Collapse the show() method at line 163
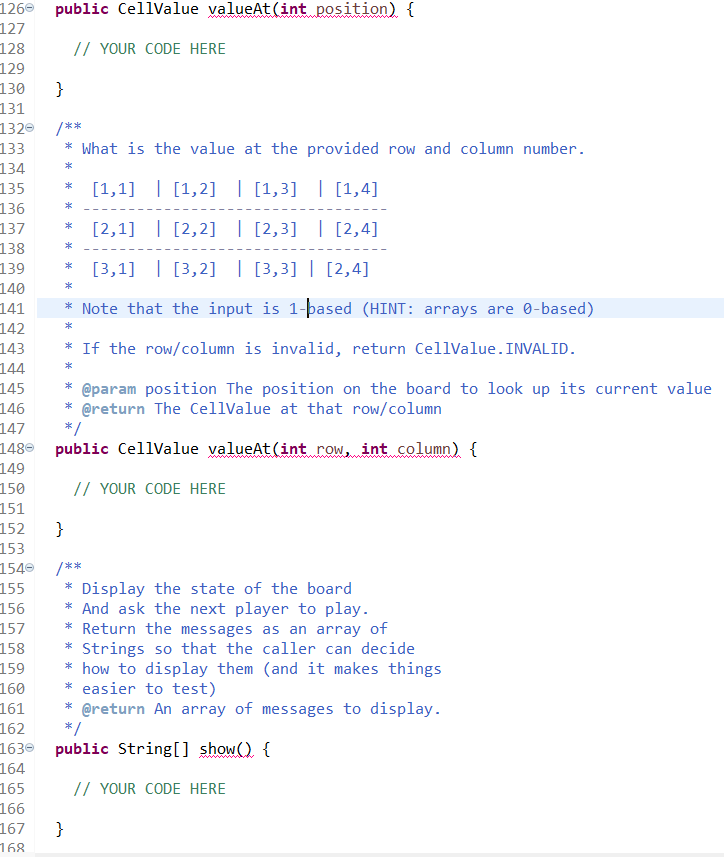Screen dimensions: 724x857 pyautogui.click(x=30, y=748)
